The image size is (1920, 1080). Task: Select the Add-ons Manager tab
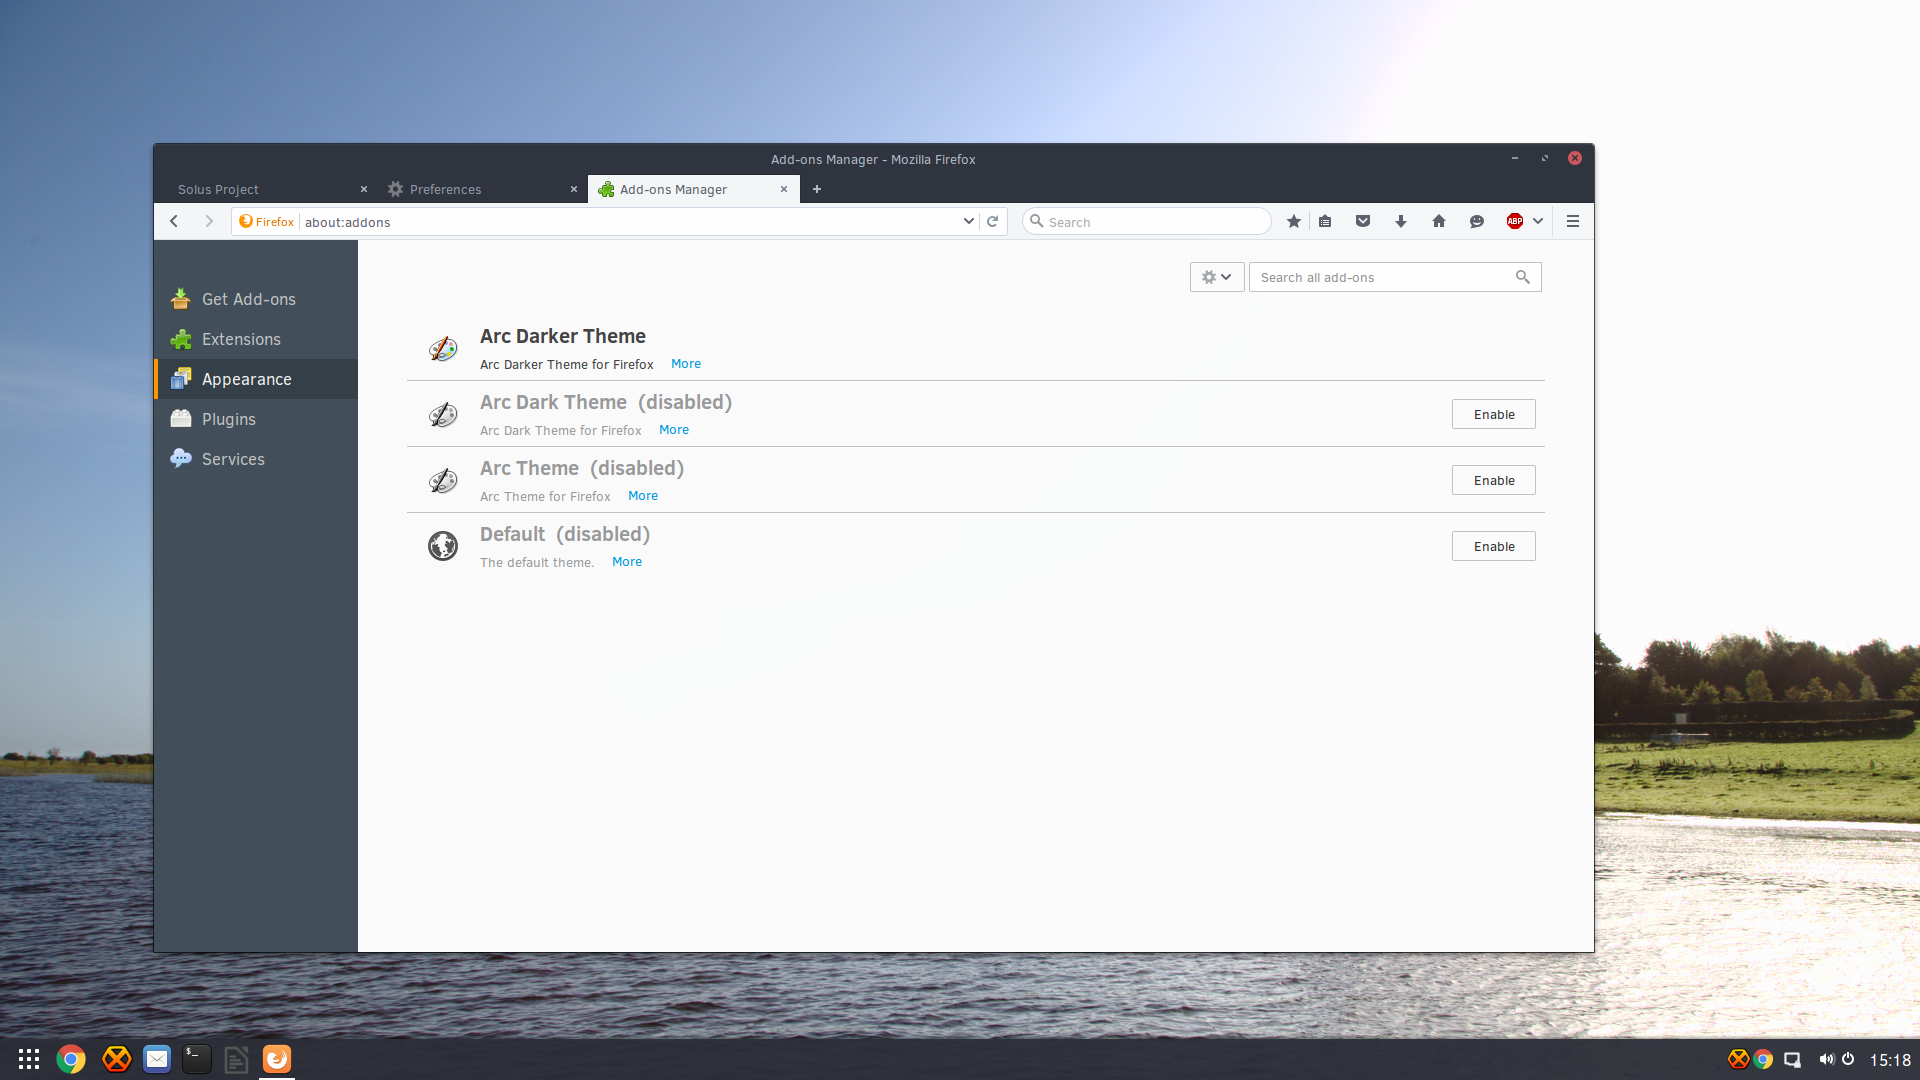coord(694,189)
